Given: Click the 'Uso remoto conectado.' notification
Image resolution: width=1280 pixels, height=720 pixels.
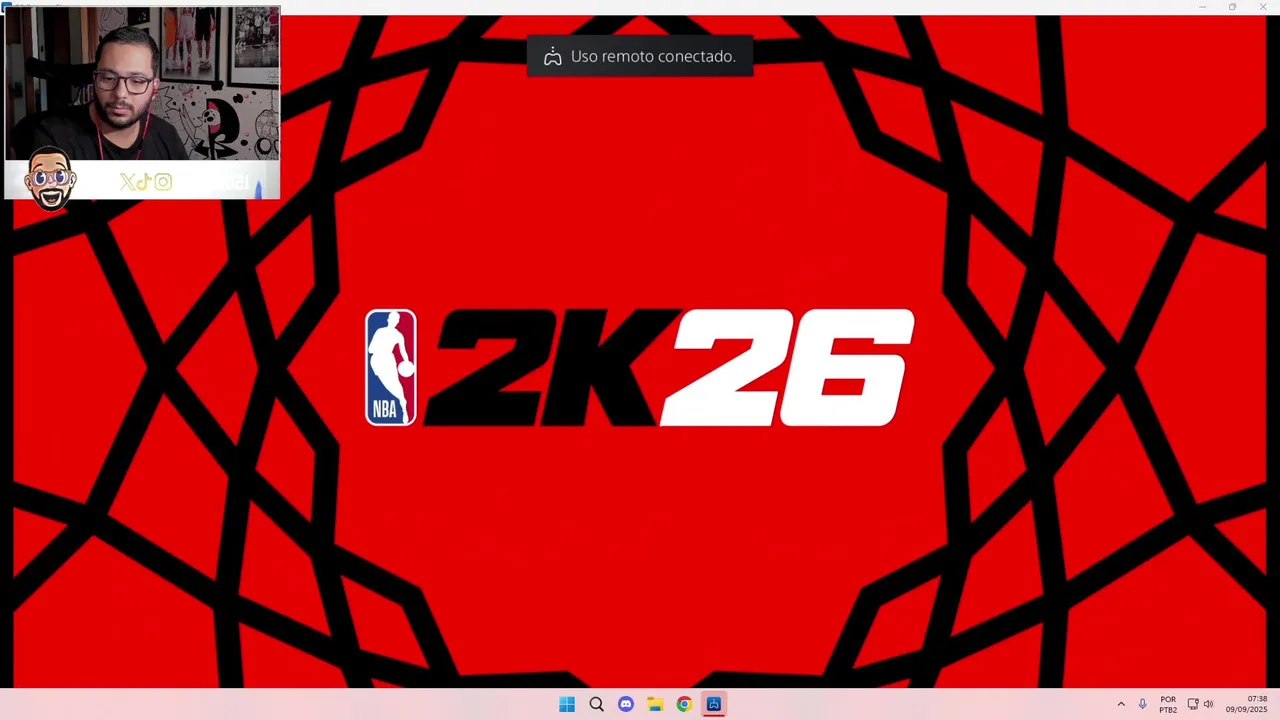Looking at the screenshot, I should (640, 57).
